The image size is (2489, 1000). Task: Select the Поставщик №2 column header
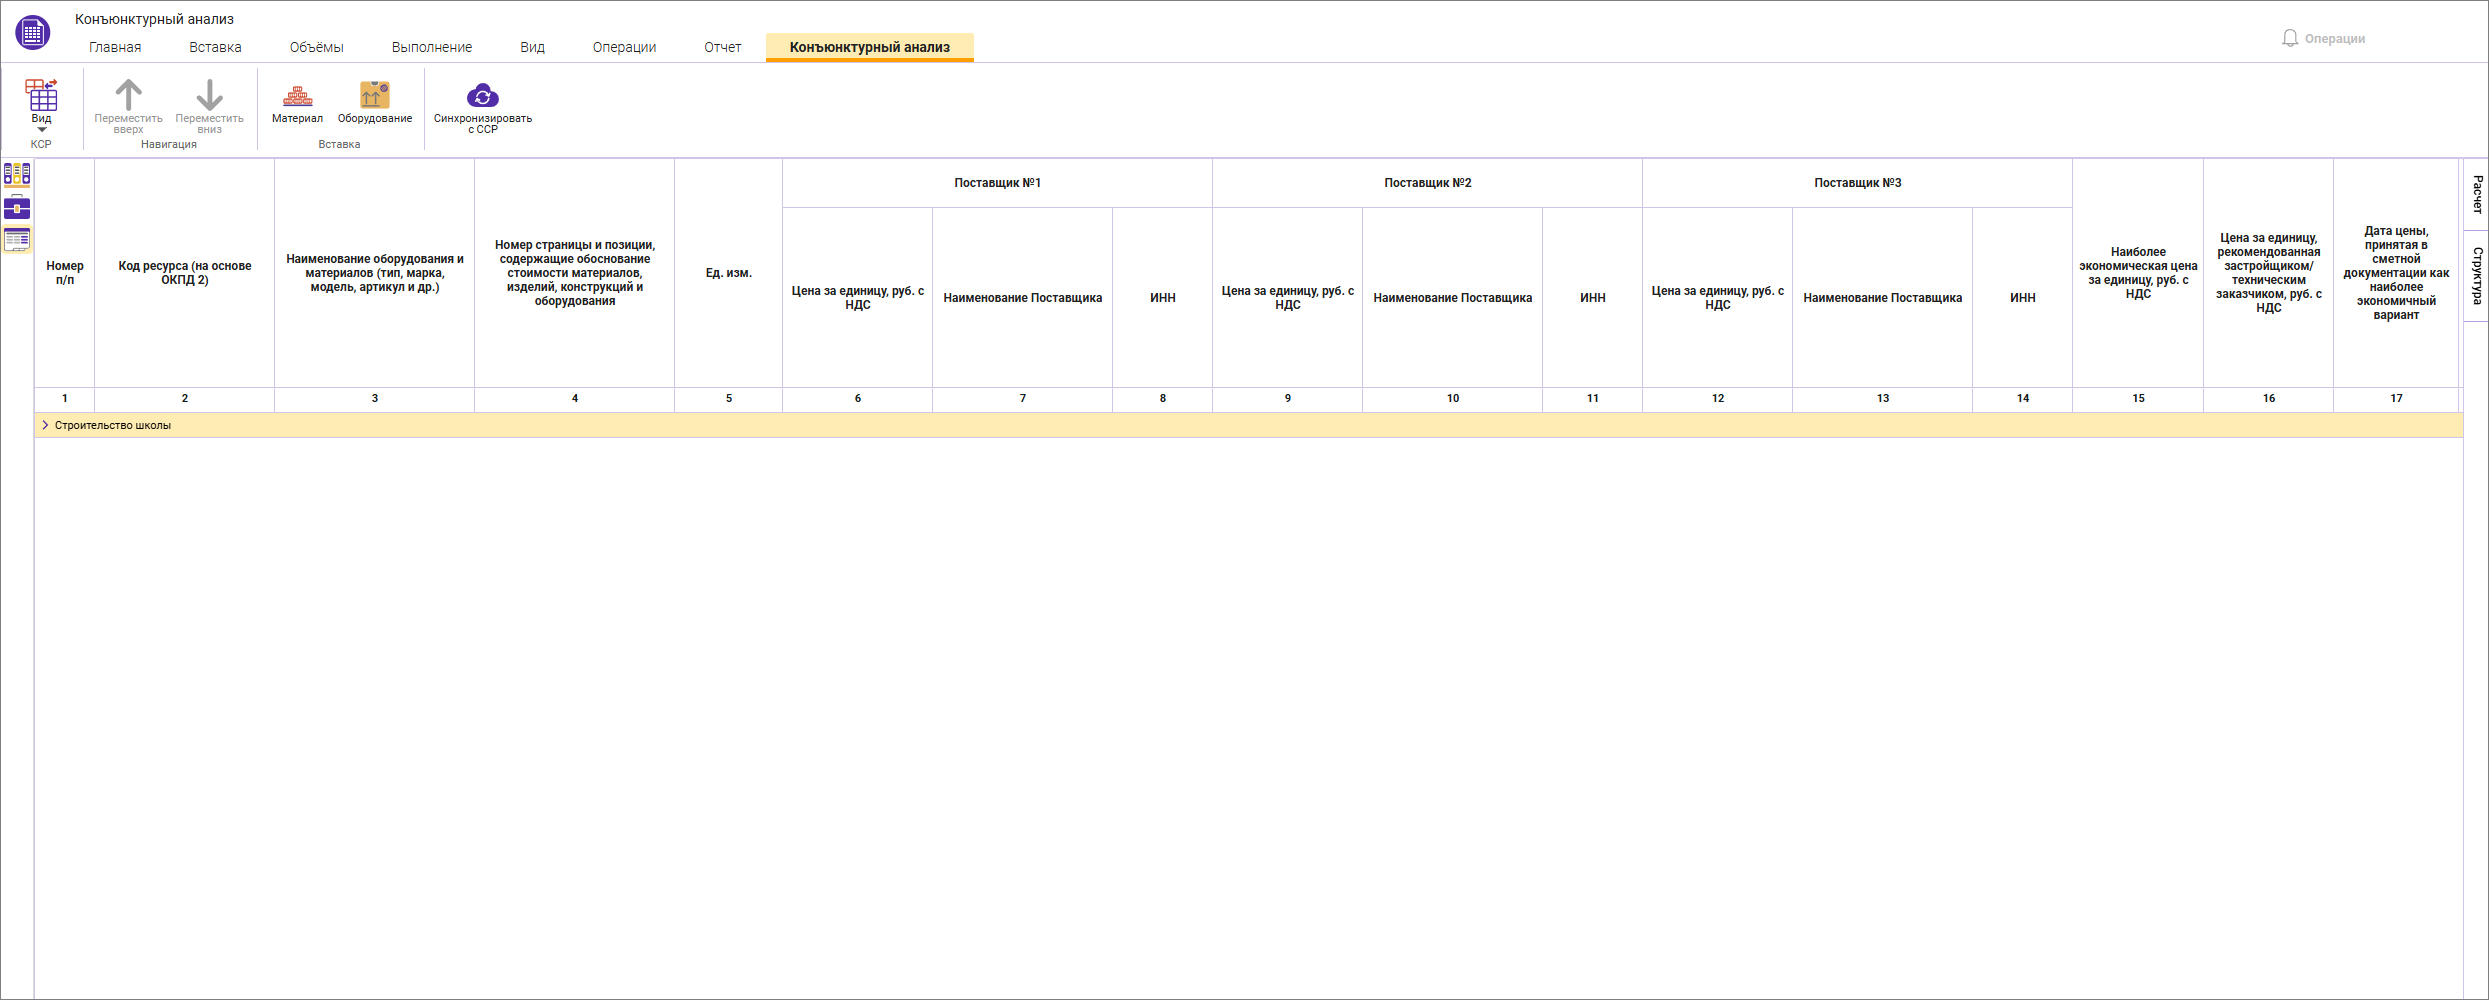(1427, 183)
